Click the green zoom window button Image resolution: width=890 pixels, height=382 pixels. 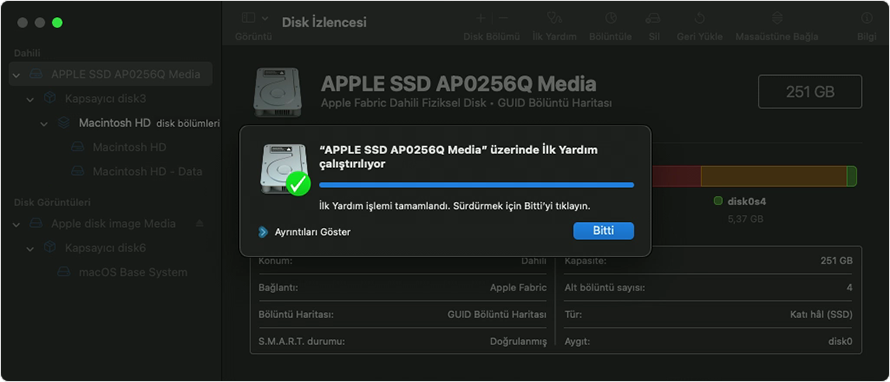coord(57,23)
